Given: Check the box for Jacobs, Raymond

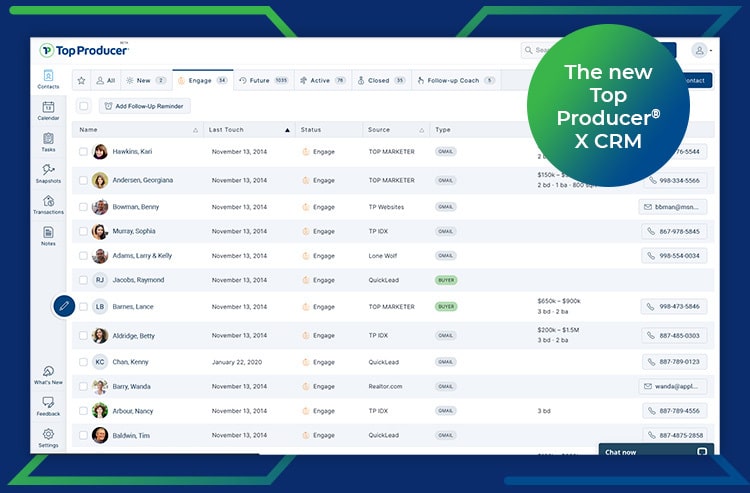Looking at the screenshot, I should (83, 280).
